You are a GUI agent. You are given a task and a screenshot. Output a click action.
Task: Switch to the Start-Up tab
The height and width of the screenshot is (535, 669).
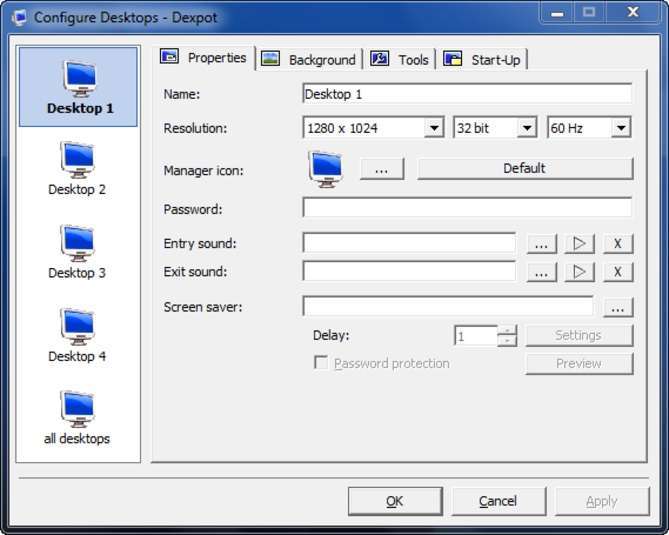click(482, 60)
